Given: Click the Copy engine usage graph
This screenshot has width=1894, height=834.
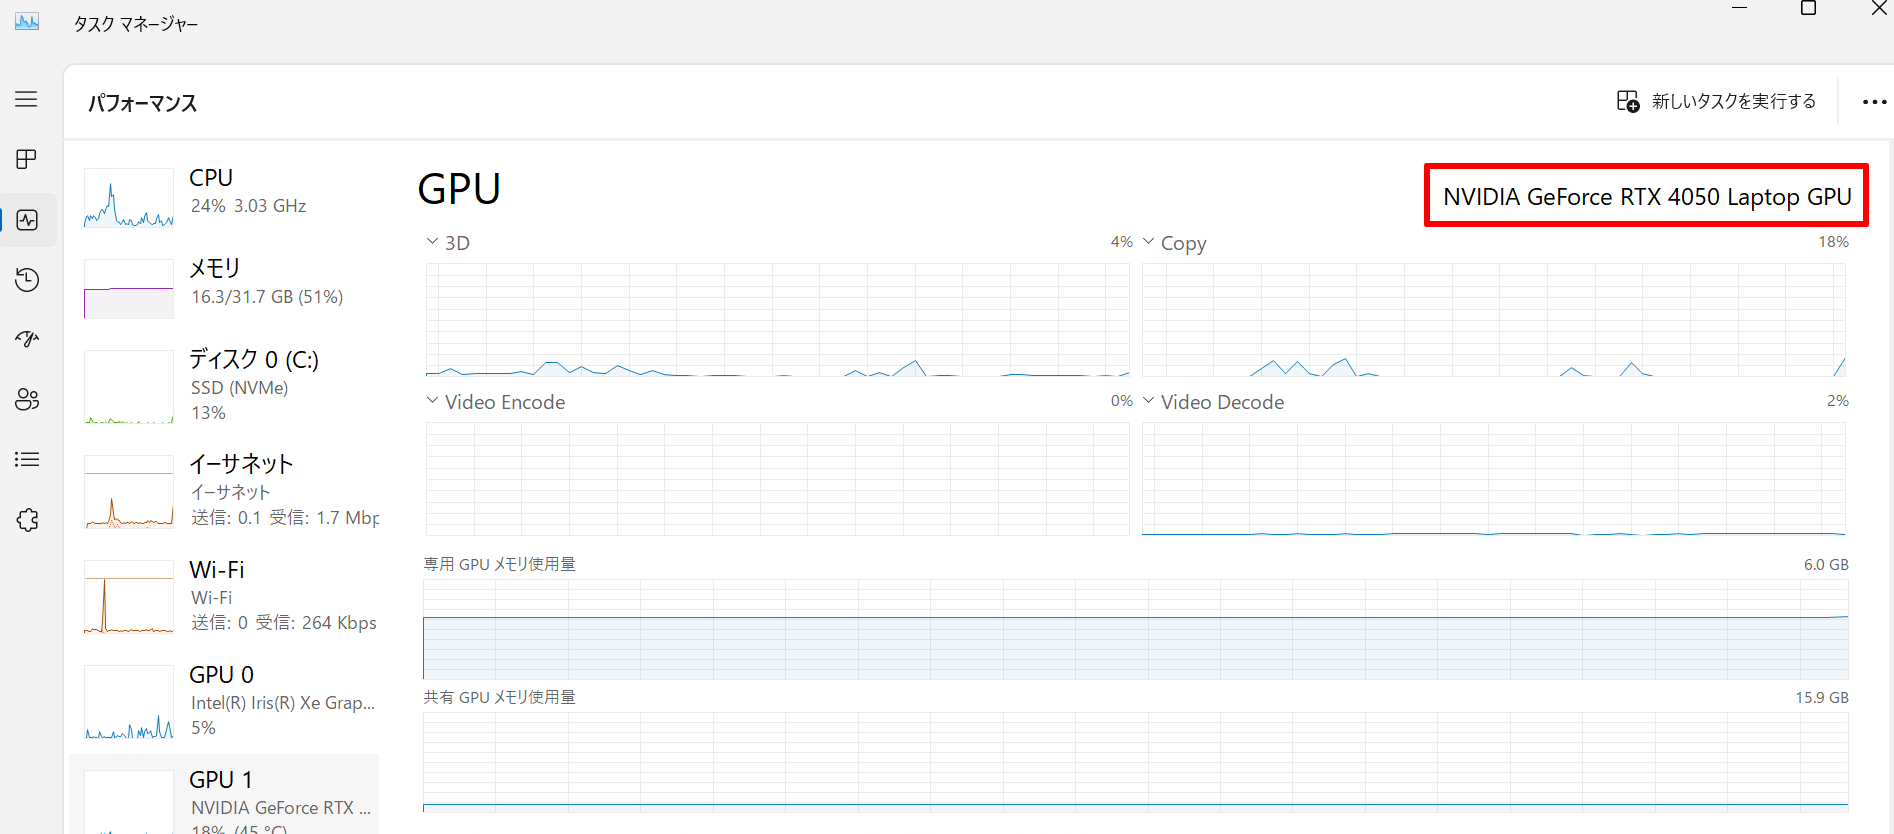Looking at the screenshot, I should (x=1493, y=320).
